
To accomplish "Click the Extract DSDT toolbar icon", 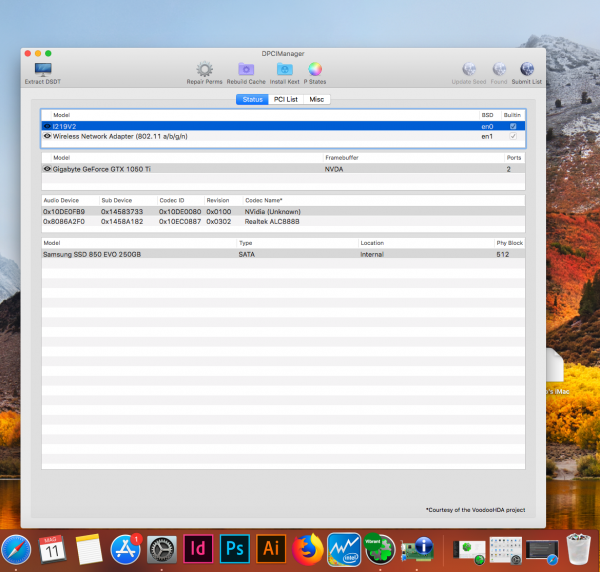I will click(x=43, y=70).
